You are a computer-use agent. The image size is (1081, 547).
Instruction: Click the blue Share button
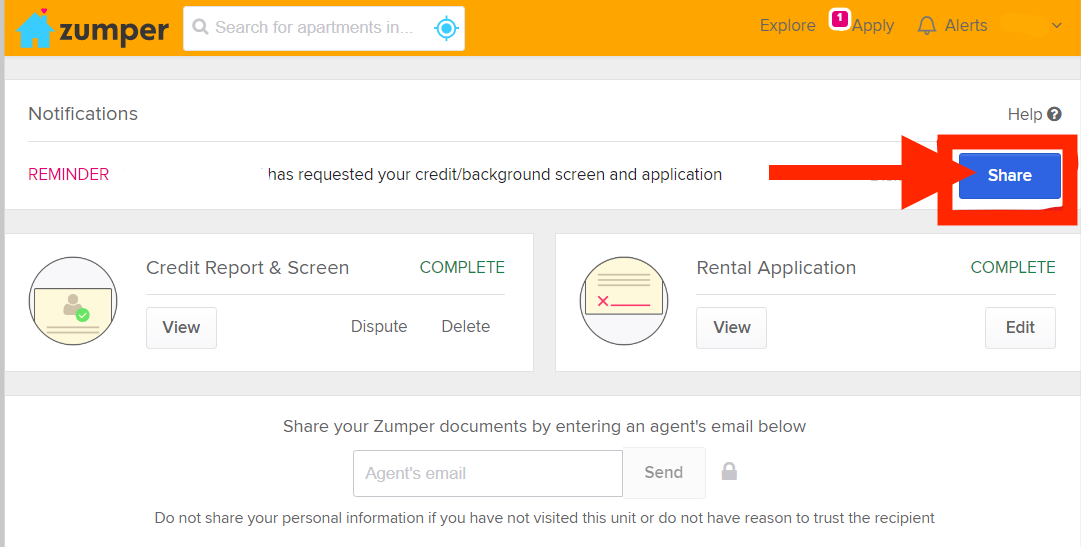coord(1009,175)
